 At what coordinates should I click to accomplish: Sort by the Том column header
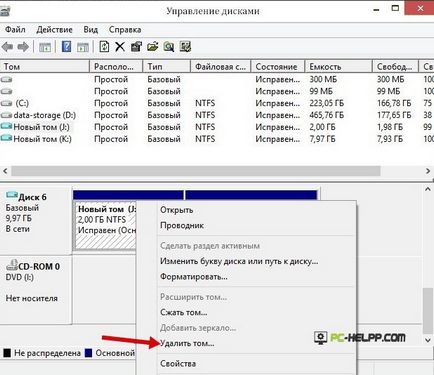tap(45, 66)
